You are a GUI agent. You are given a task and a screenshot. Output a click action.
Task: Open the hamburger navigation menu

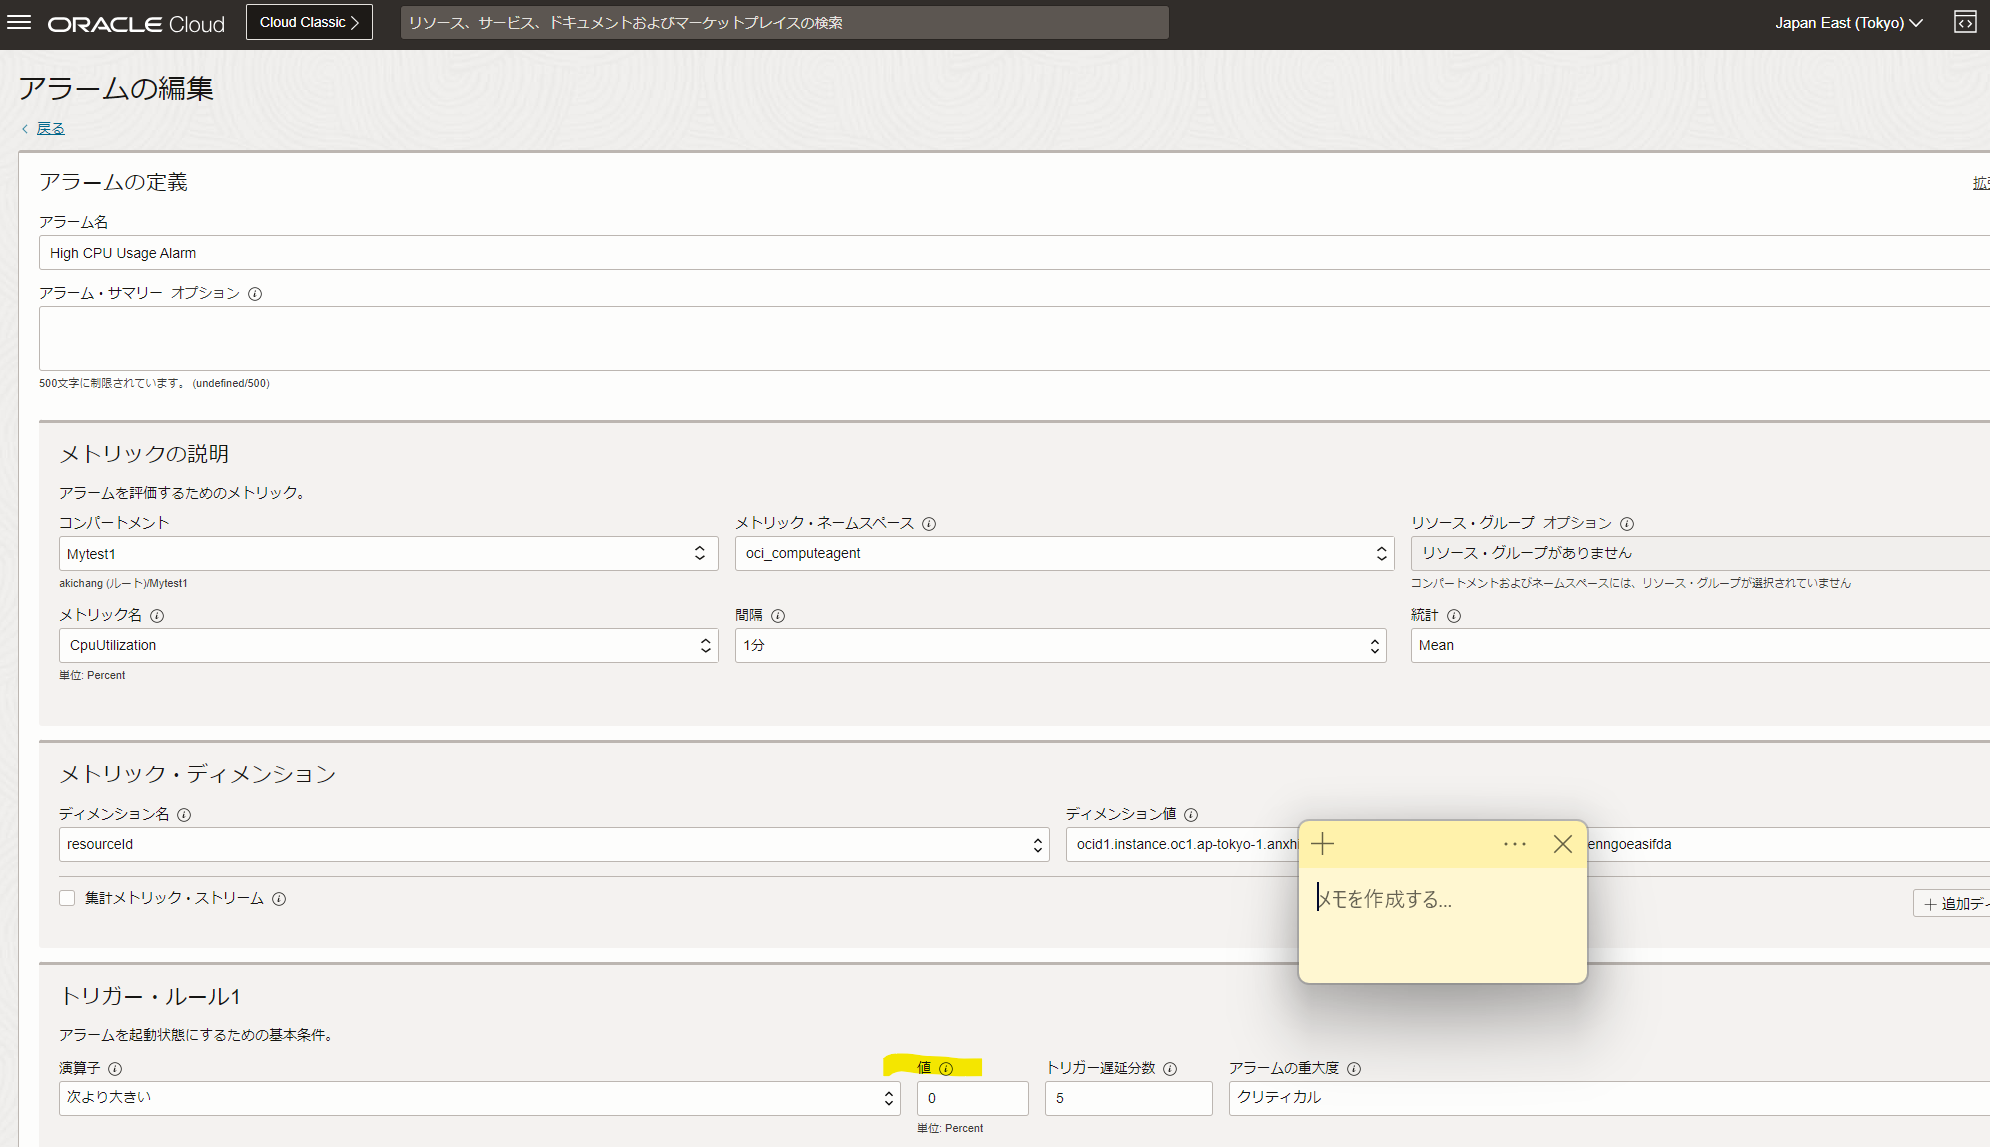click(19, 22)
